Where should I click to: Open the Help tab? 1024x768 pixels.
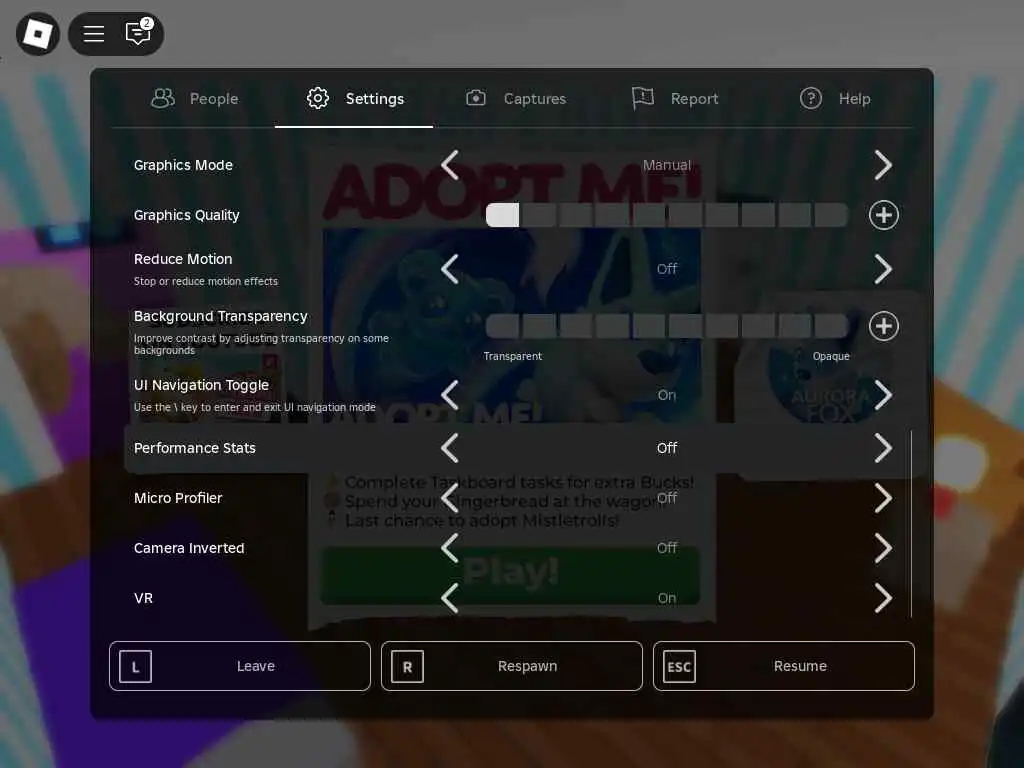pos(835,99)
